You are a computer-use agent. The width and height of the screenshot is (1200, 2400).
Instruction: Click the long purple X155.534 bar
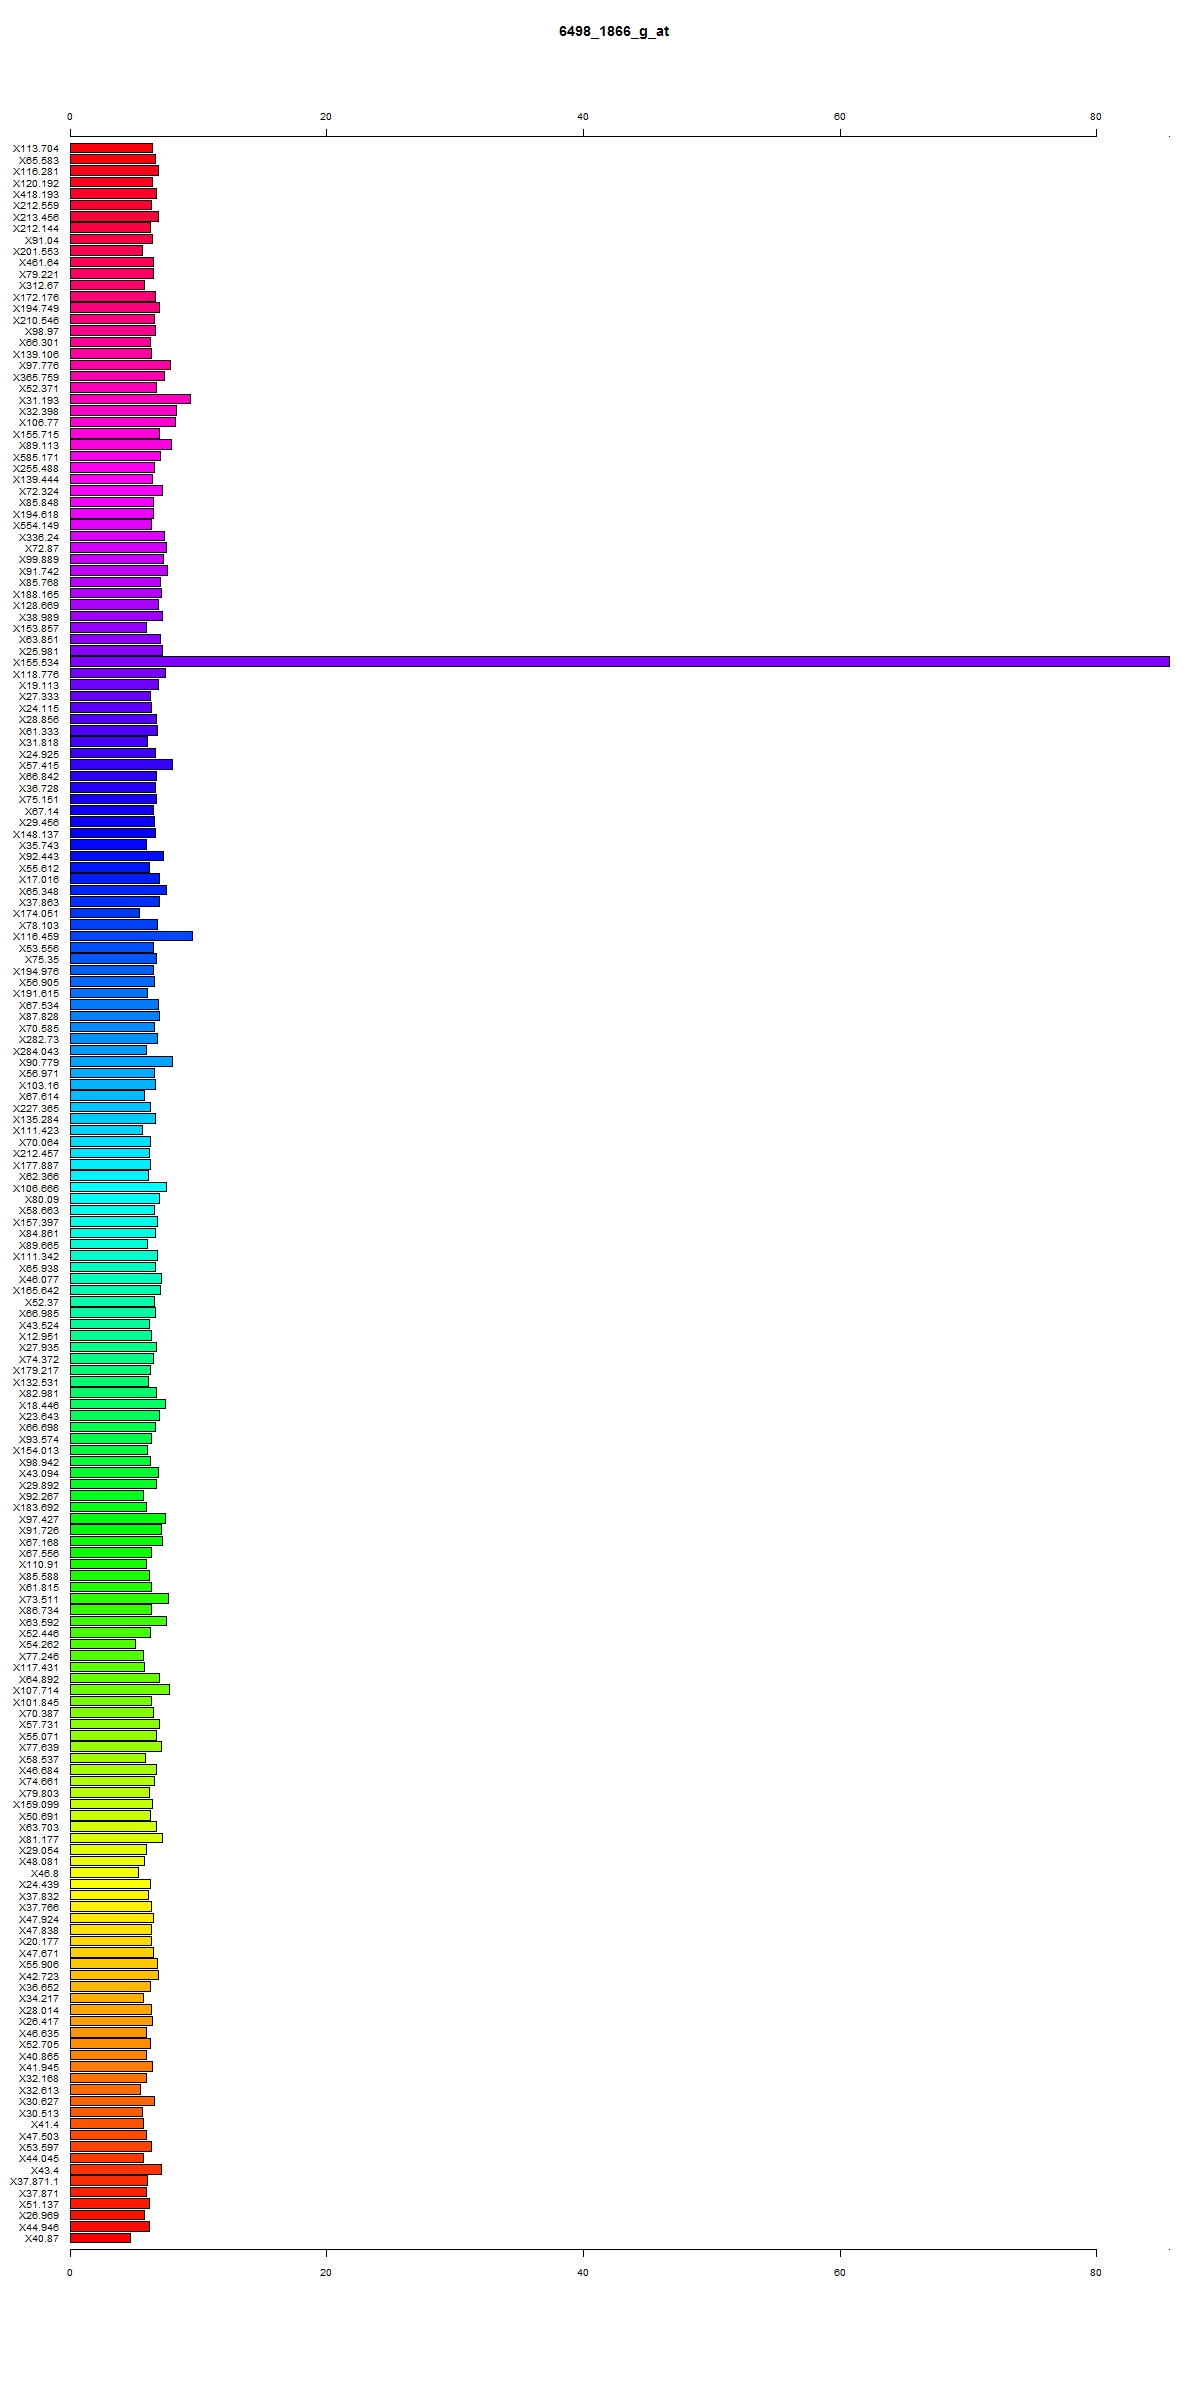[620, 661]
